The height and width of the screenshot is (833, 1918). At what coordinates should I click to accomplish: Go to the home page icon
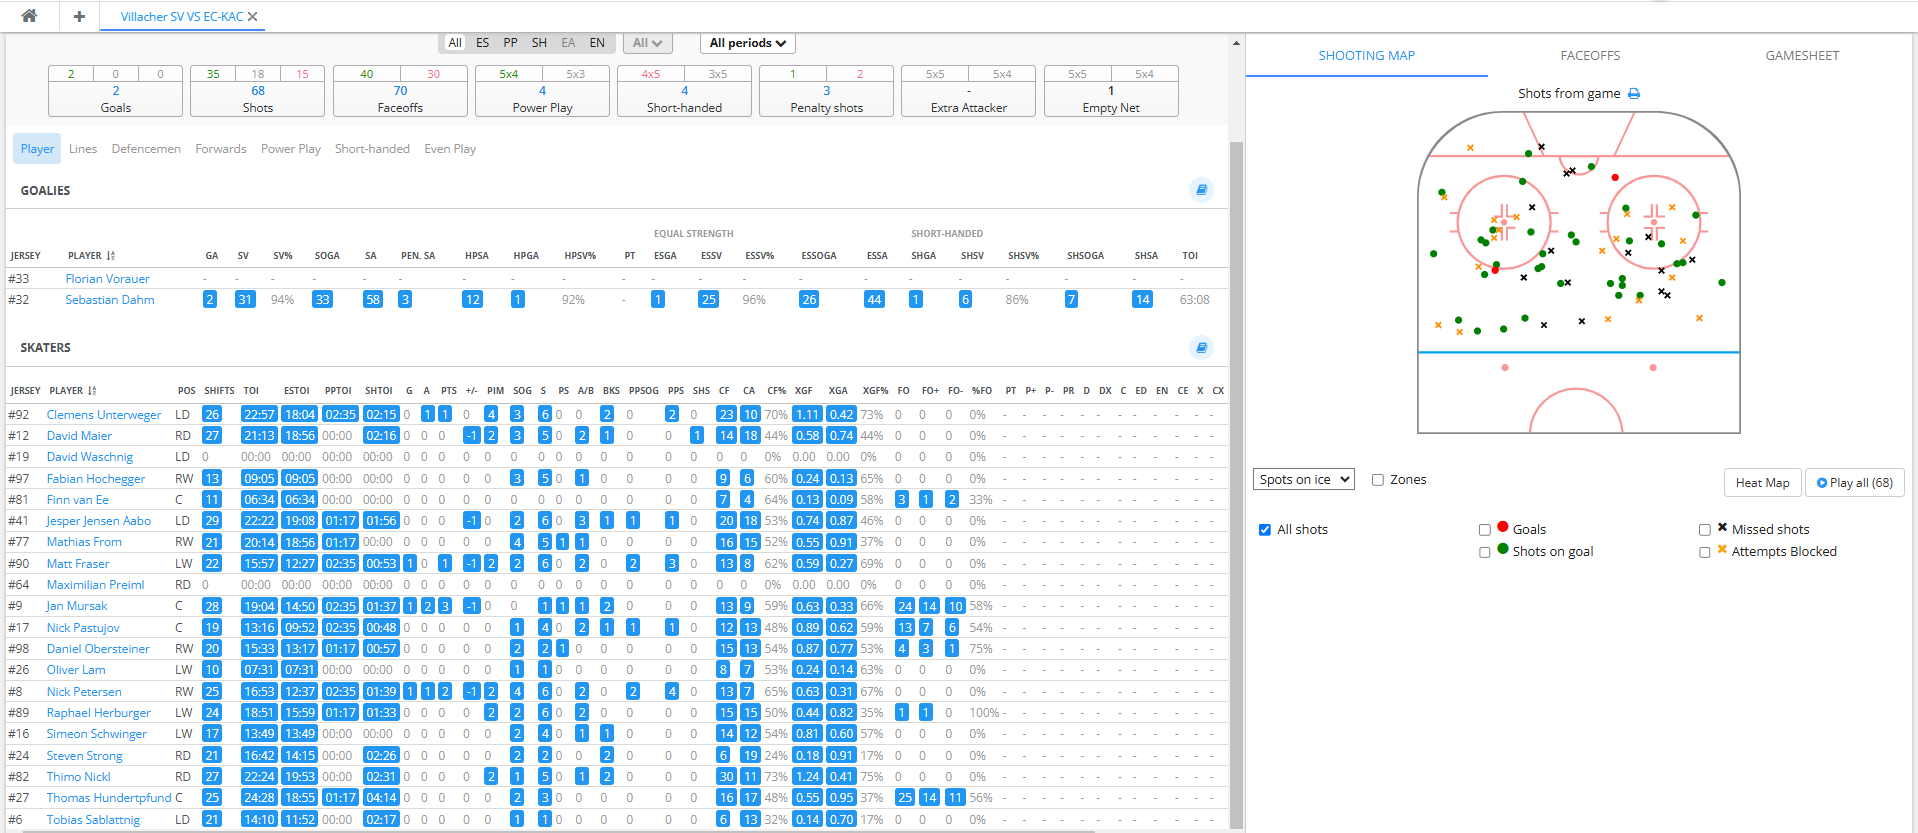(x=29, y=16)
